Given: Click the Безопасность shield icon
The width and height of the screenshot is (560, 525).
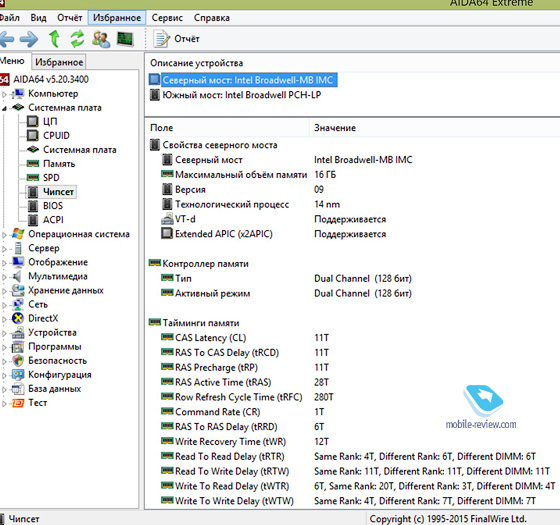Looking at the screenshot, I should coord(18,360).
